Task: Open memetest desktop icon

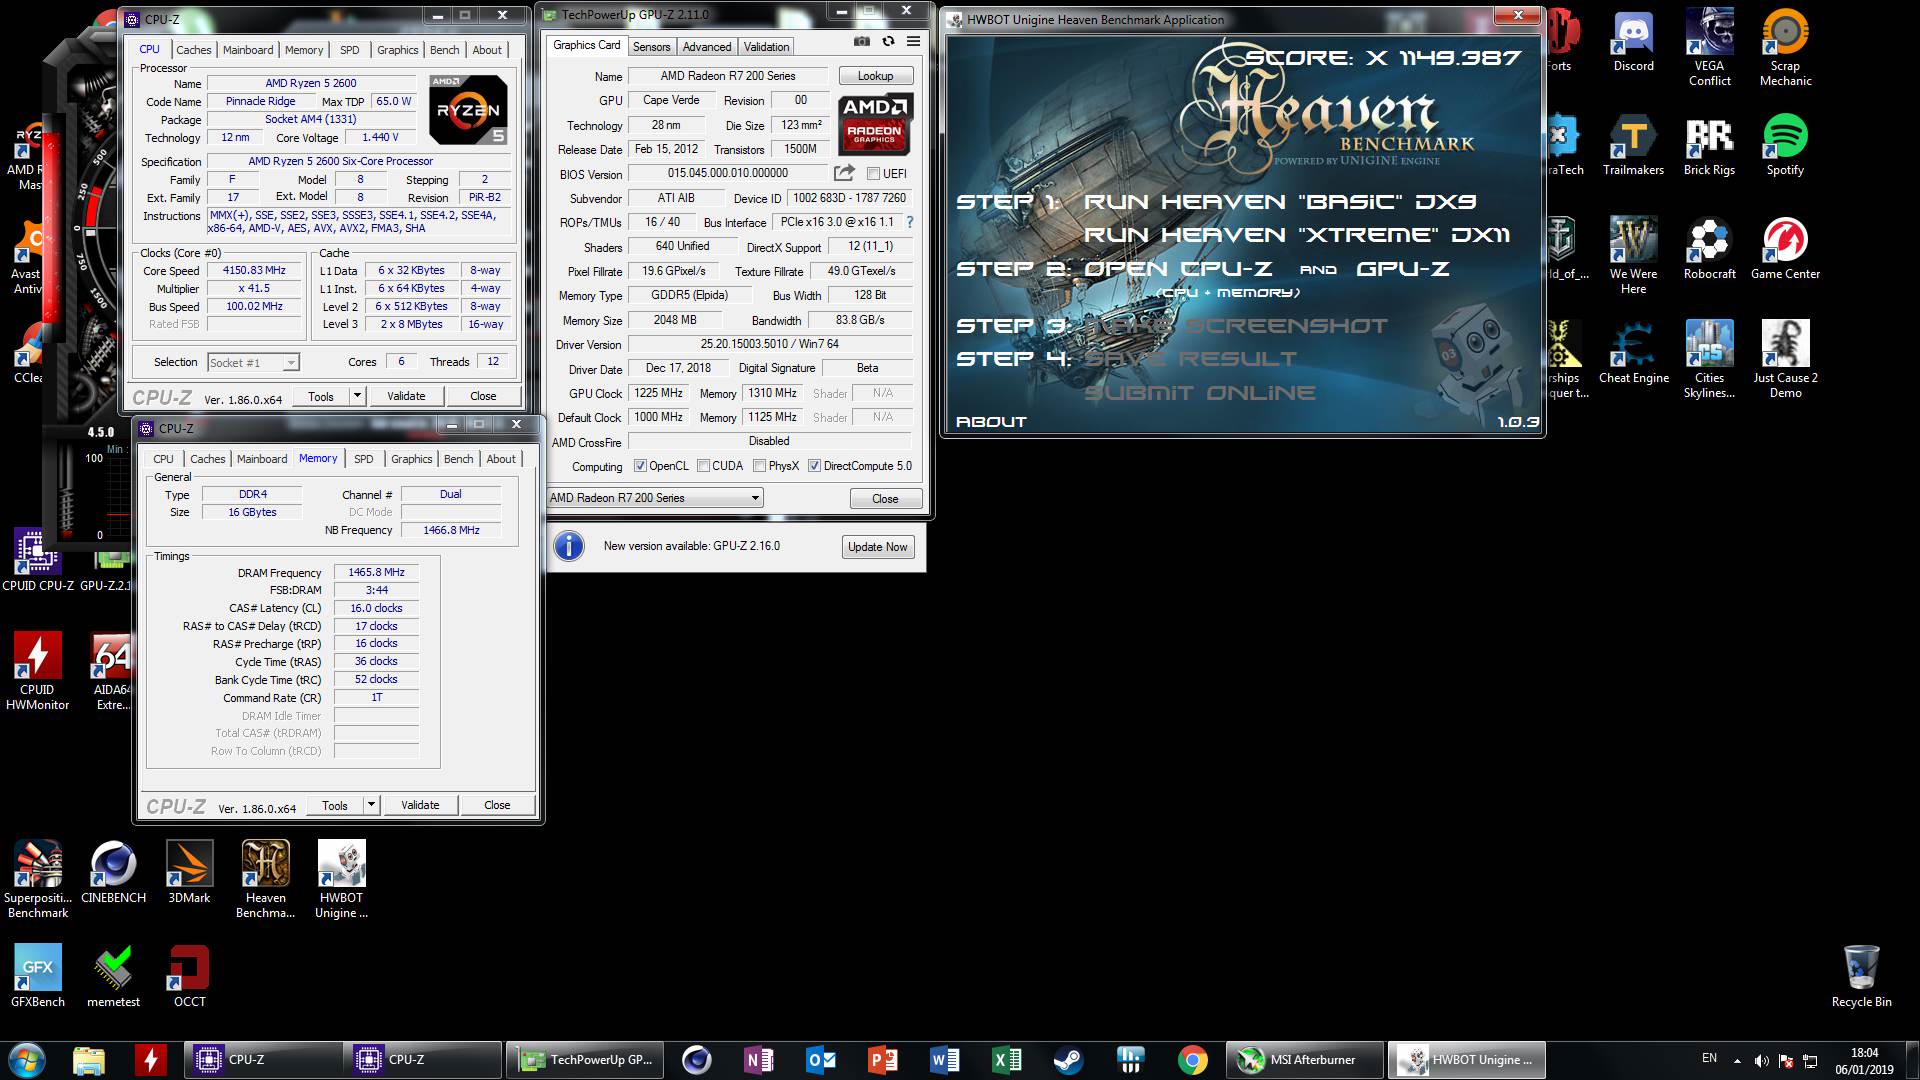Action: (x=113, y=977)
